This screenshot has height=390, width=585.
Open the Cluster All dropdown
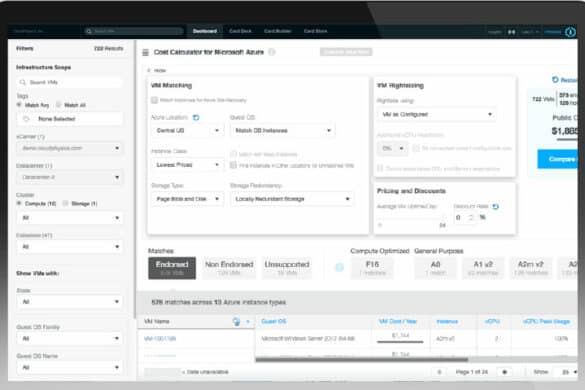[69, 218]
